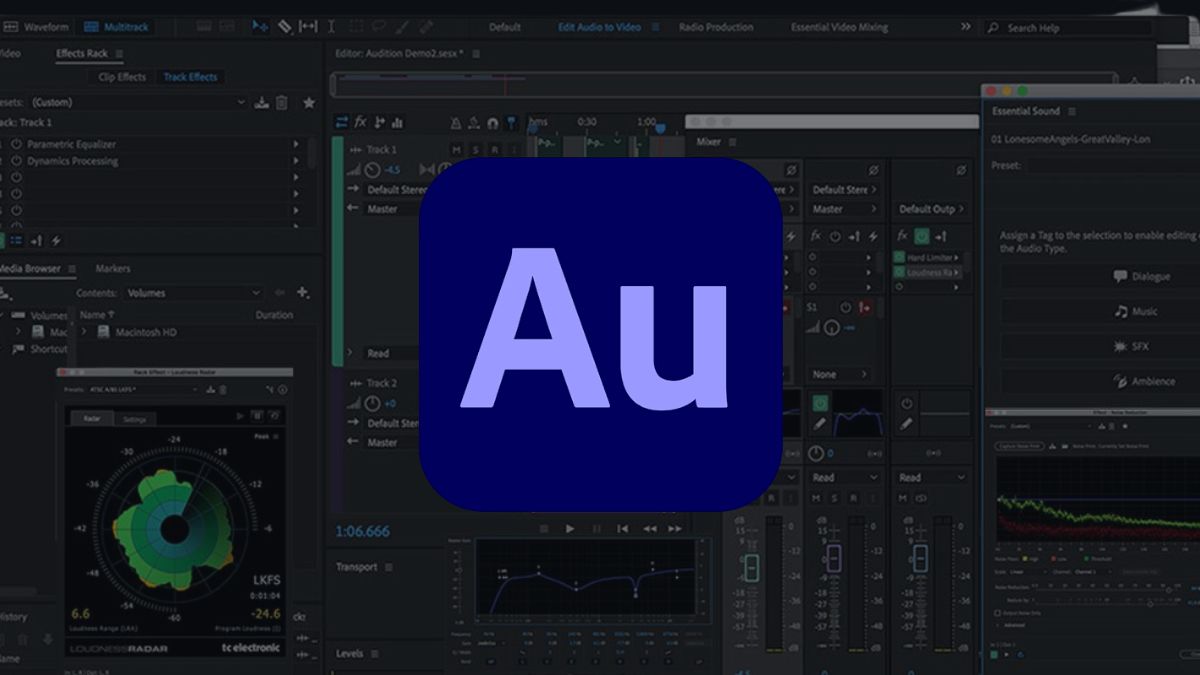Click the Track 2 volume knob

(373, 404)
